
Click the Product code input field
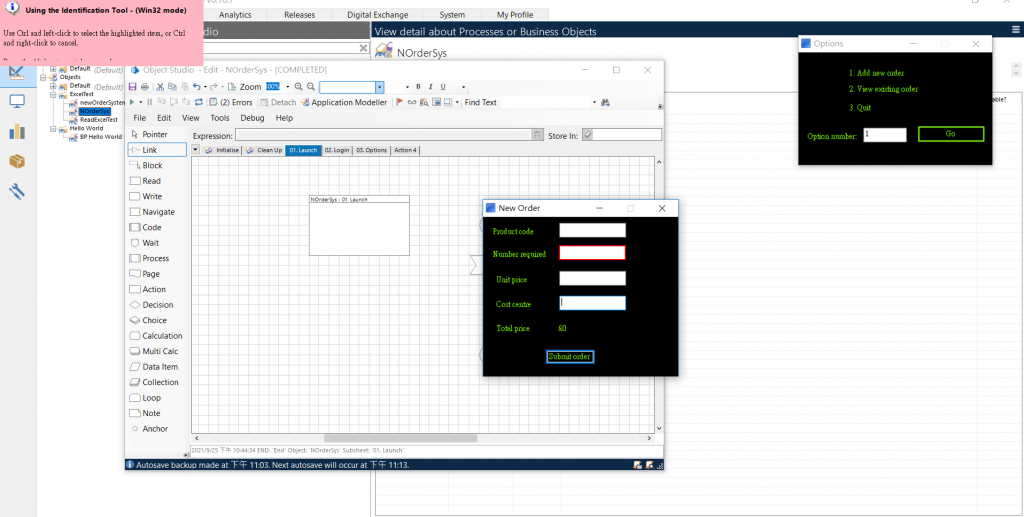click(x=592, y=230)
